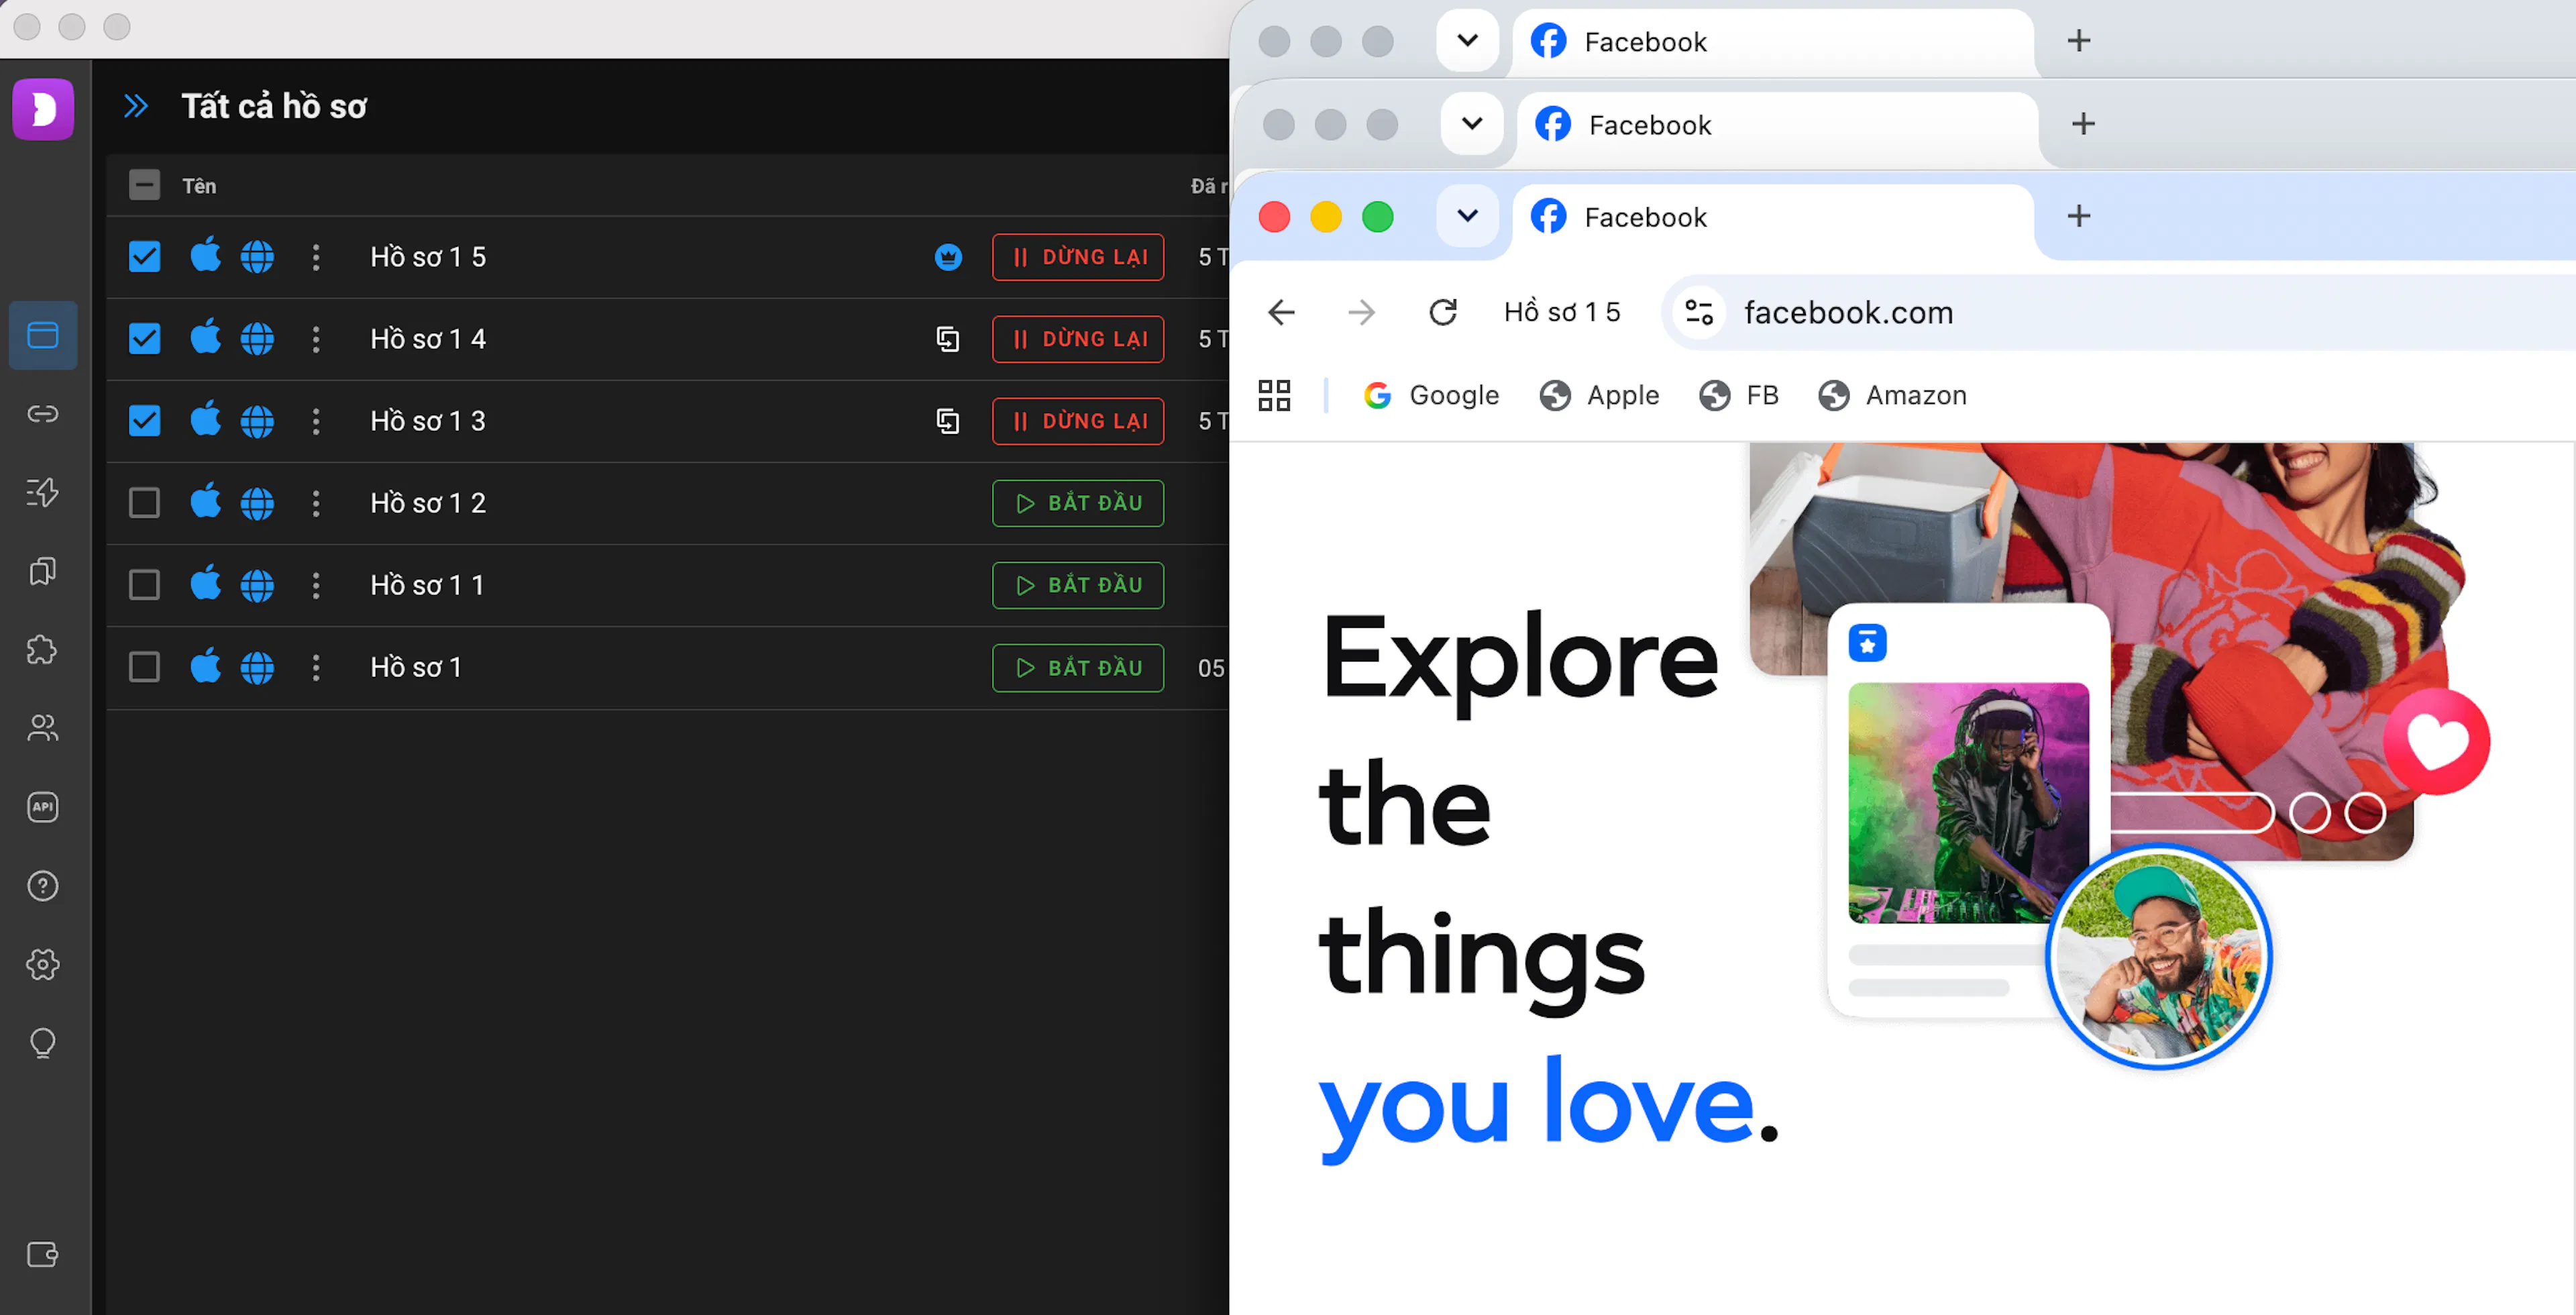Image resolution: width=2576 pixels, height=1315 pixels.
Task: Toggle the select-all checkbox beside Tên
Action: pos(145,185)
